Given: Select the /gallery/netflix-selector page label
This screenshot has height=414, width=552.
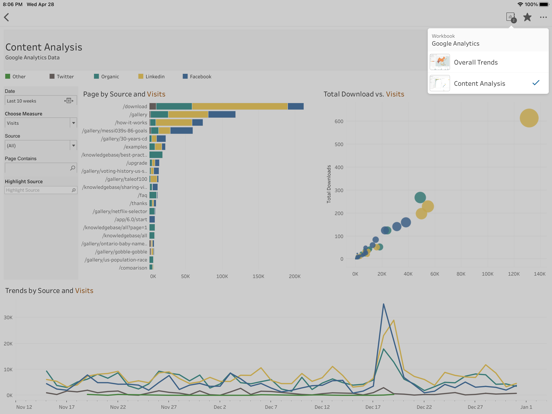Looking at the screenshot, I should pyautogui.click(x=120, y=211).
